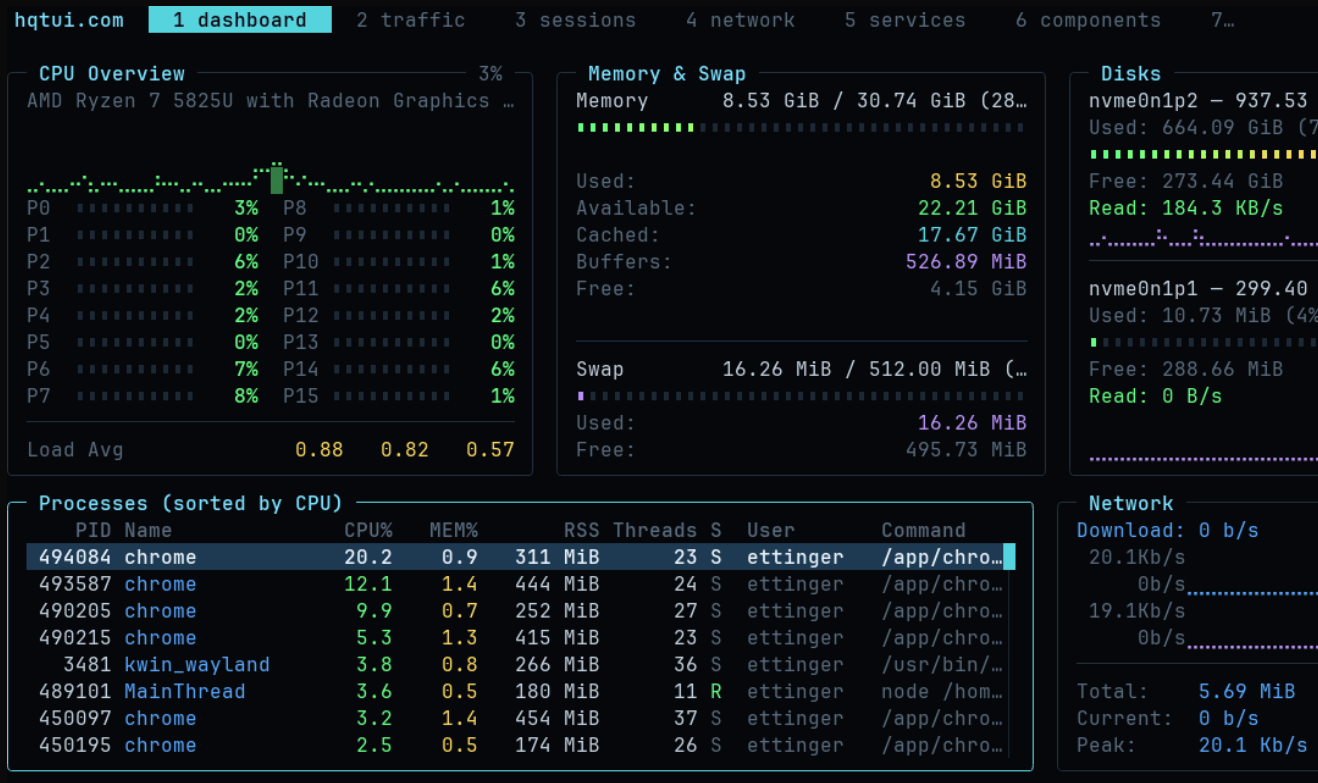Select the chrome process with PID 490215
1318x783 pixels.
point(516,638)
